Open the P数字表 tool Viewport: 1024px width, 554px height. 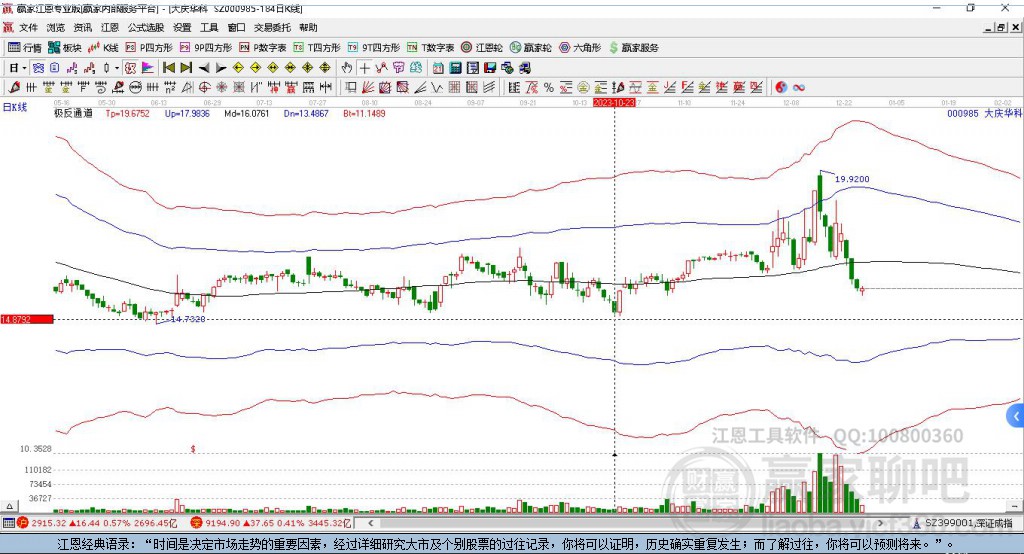263,48
